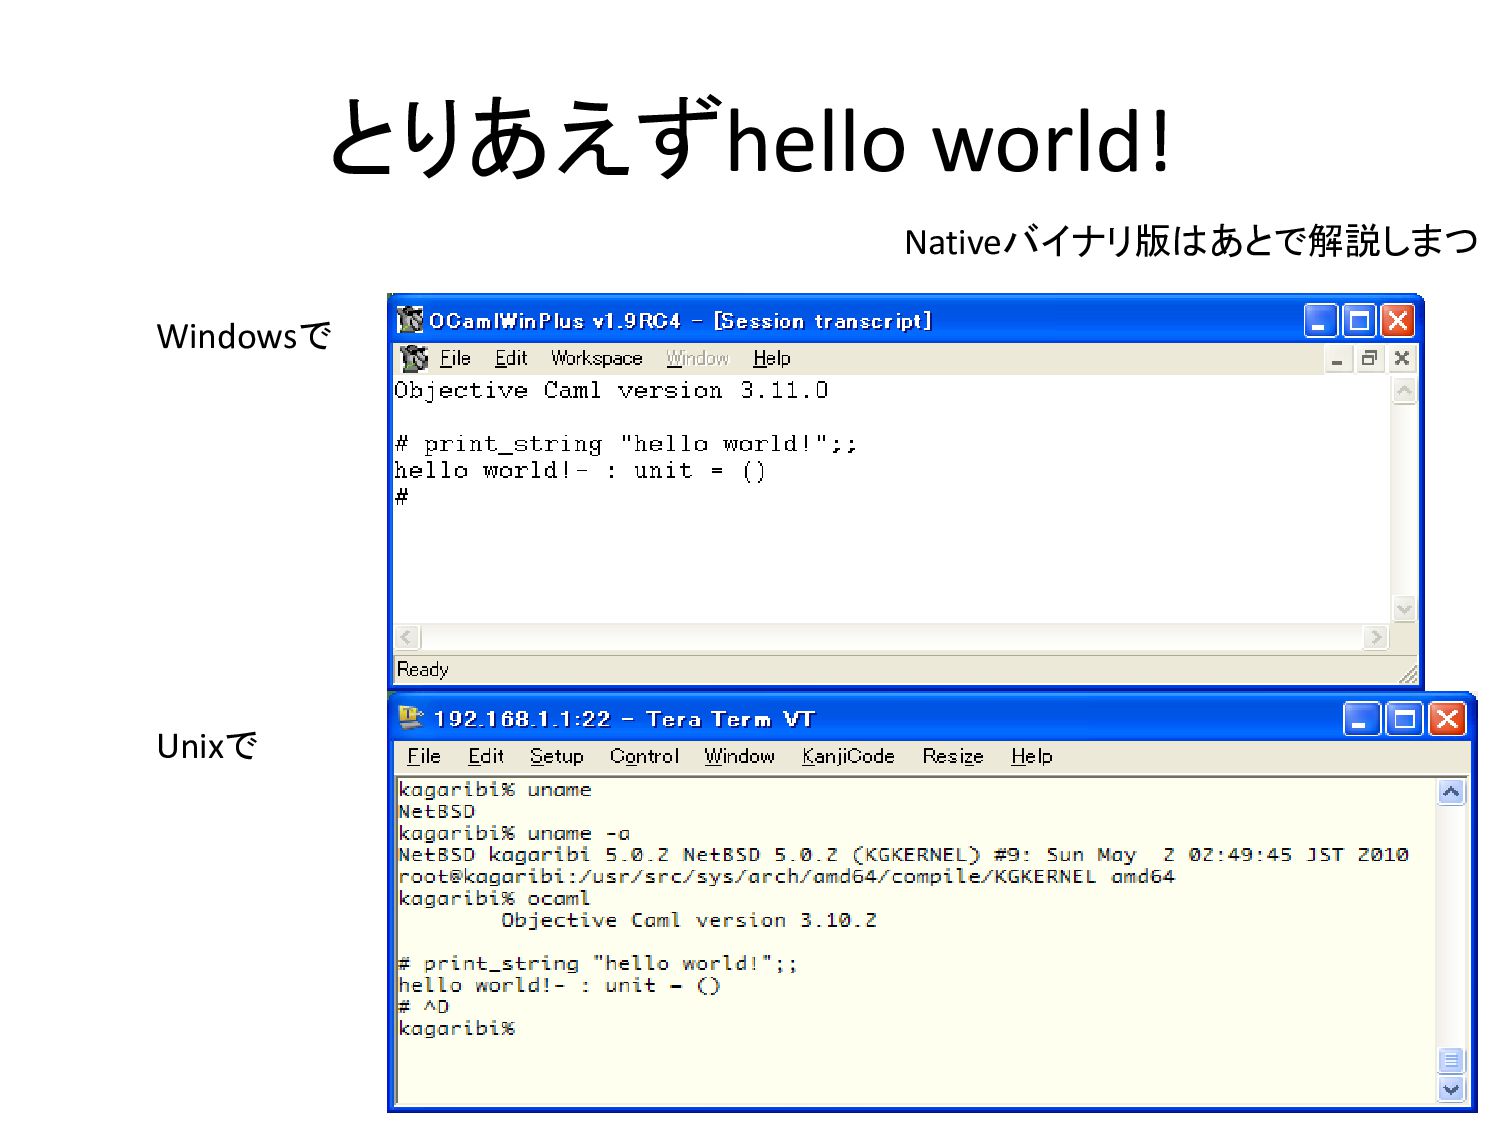Click the root@kagaribi kernel path line

[x=786, y=876]
